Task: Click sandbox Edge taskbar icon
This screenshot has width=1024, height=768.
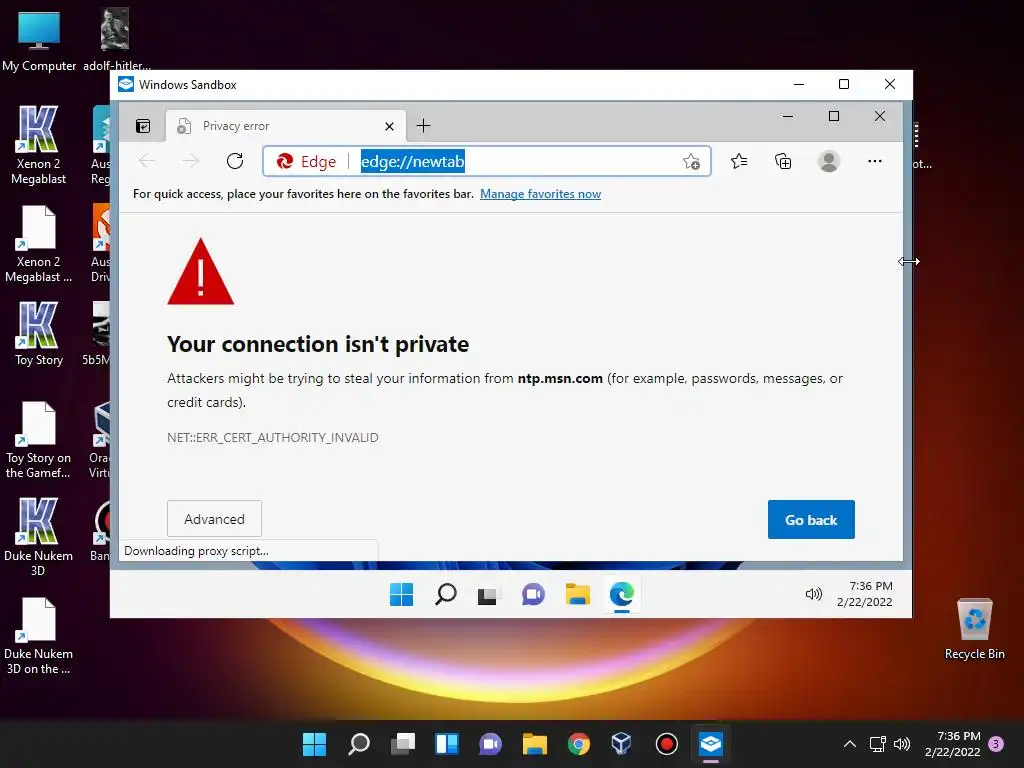Action: 622,594
